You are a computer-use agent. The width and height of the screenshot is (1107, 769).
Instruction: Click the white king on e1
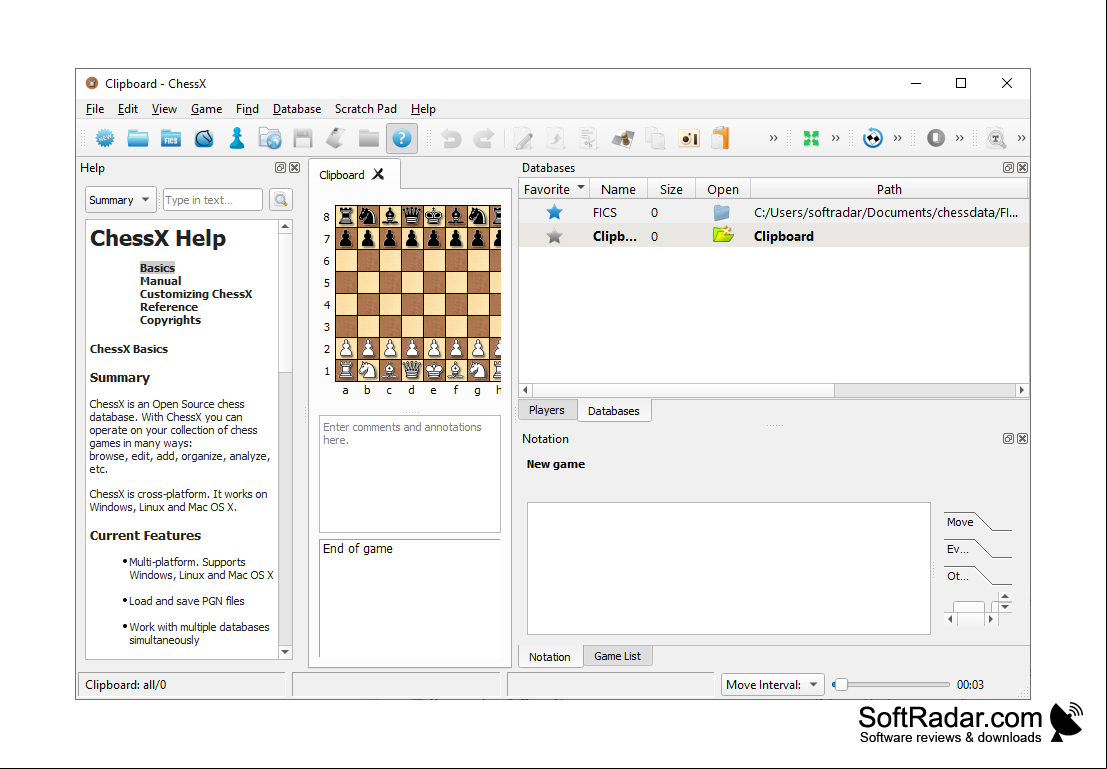(x=433, y=370)
